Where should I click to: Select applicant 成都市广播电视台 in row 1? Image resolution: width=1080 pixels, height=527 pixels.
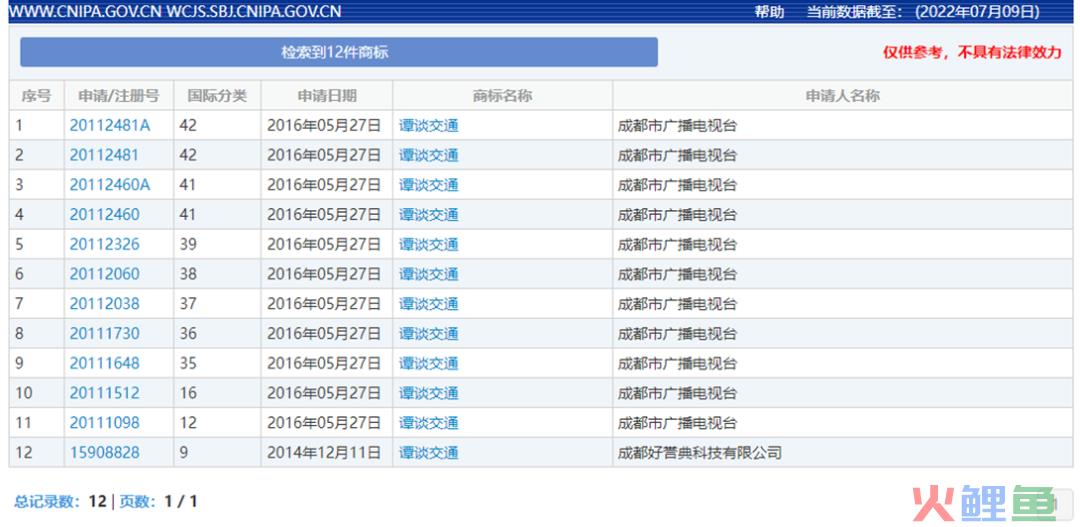(x=677, y=125)
